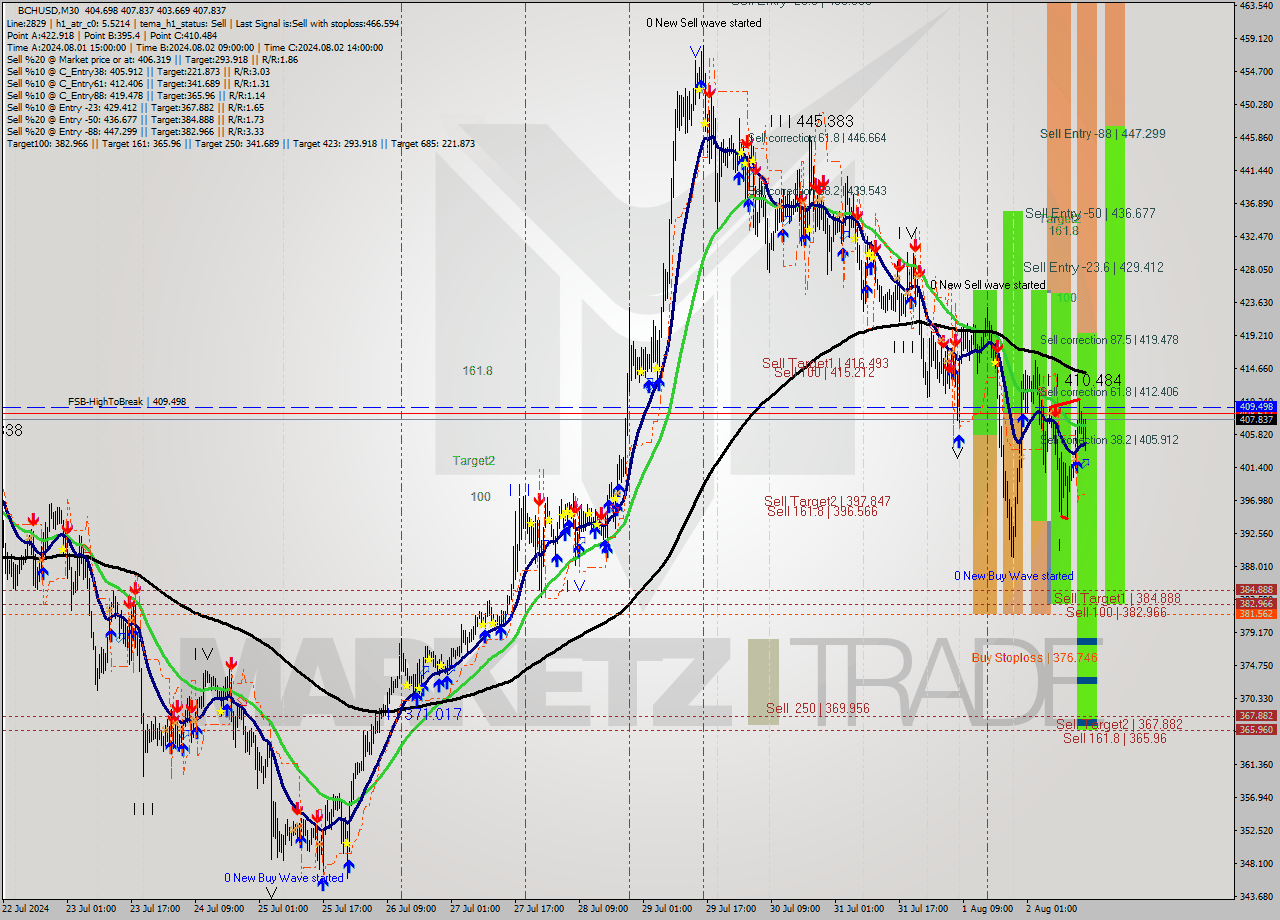Screen dimensions: 1280x920
Task: Click the red 365.960 price tag
Action: coord(1256,729)
